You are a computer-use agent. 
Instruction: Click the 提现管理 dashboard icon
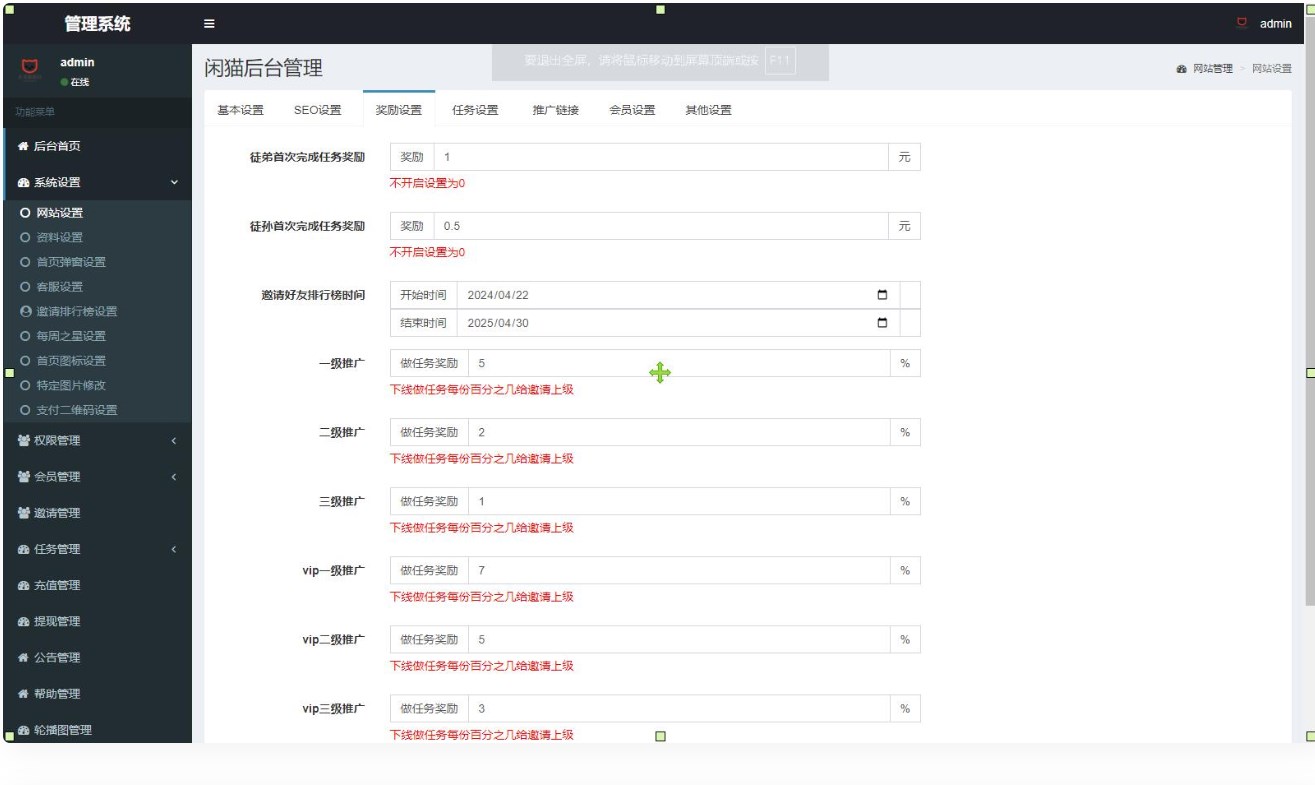click(x=24, y=621)
